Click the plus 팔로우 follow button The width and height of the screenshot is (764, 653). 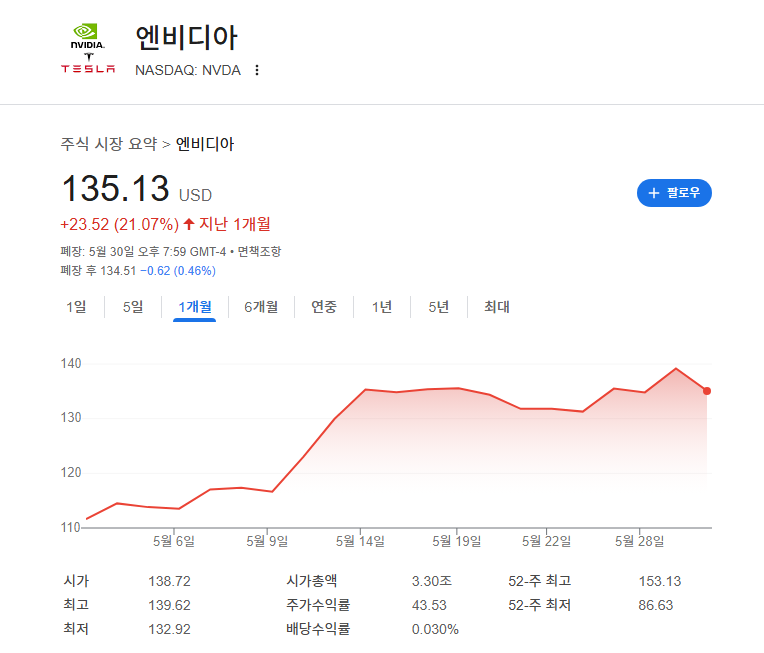(x=674, y=193)
